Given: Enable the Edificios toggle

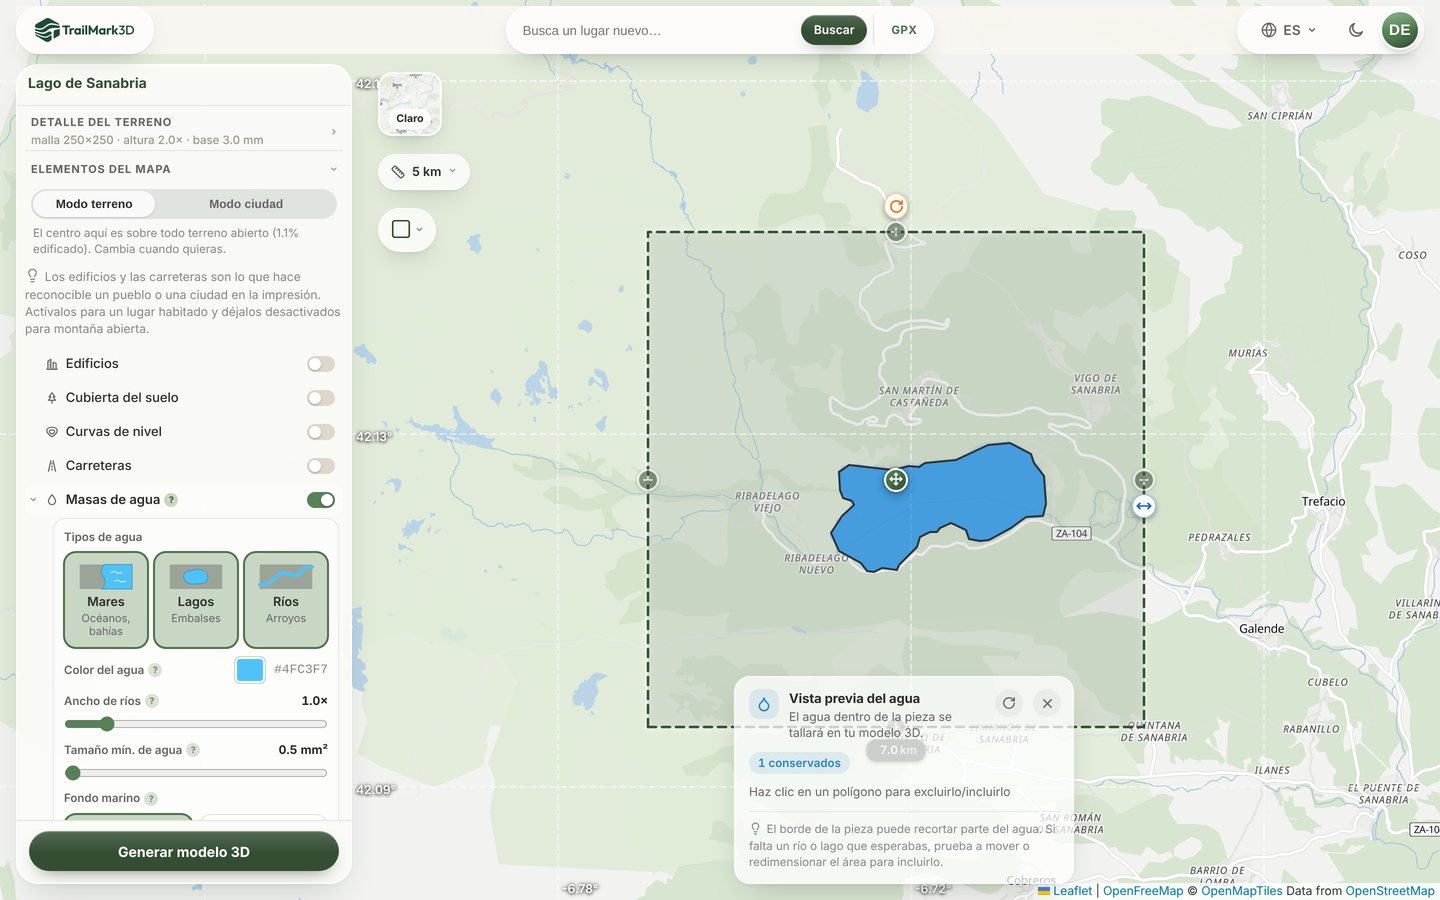Looking at the screenshot, I should click(321, 364).
